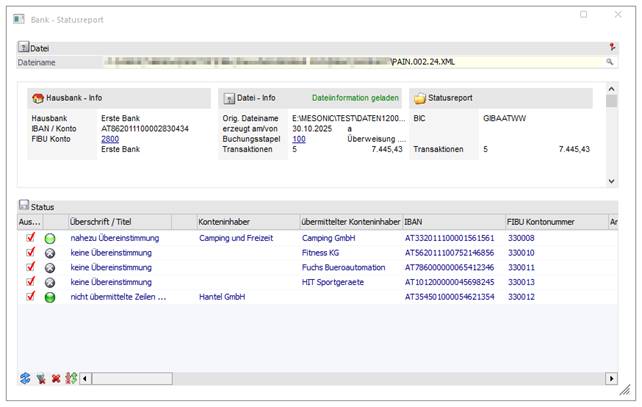Click the green-red arrows icon at bottom

[x=71, y=379]
